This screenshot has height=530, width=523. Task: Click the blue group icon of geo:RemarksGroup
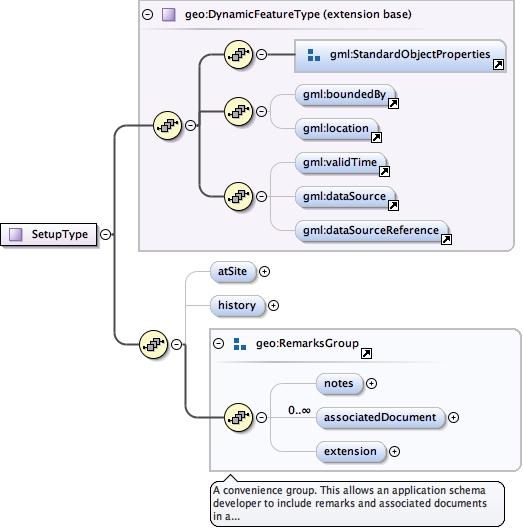[240, 344]
